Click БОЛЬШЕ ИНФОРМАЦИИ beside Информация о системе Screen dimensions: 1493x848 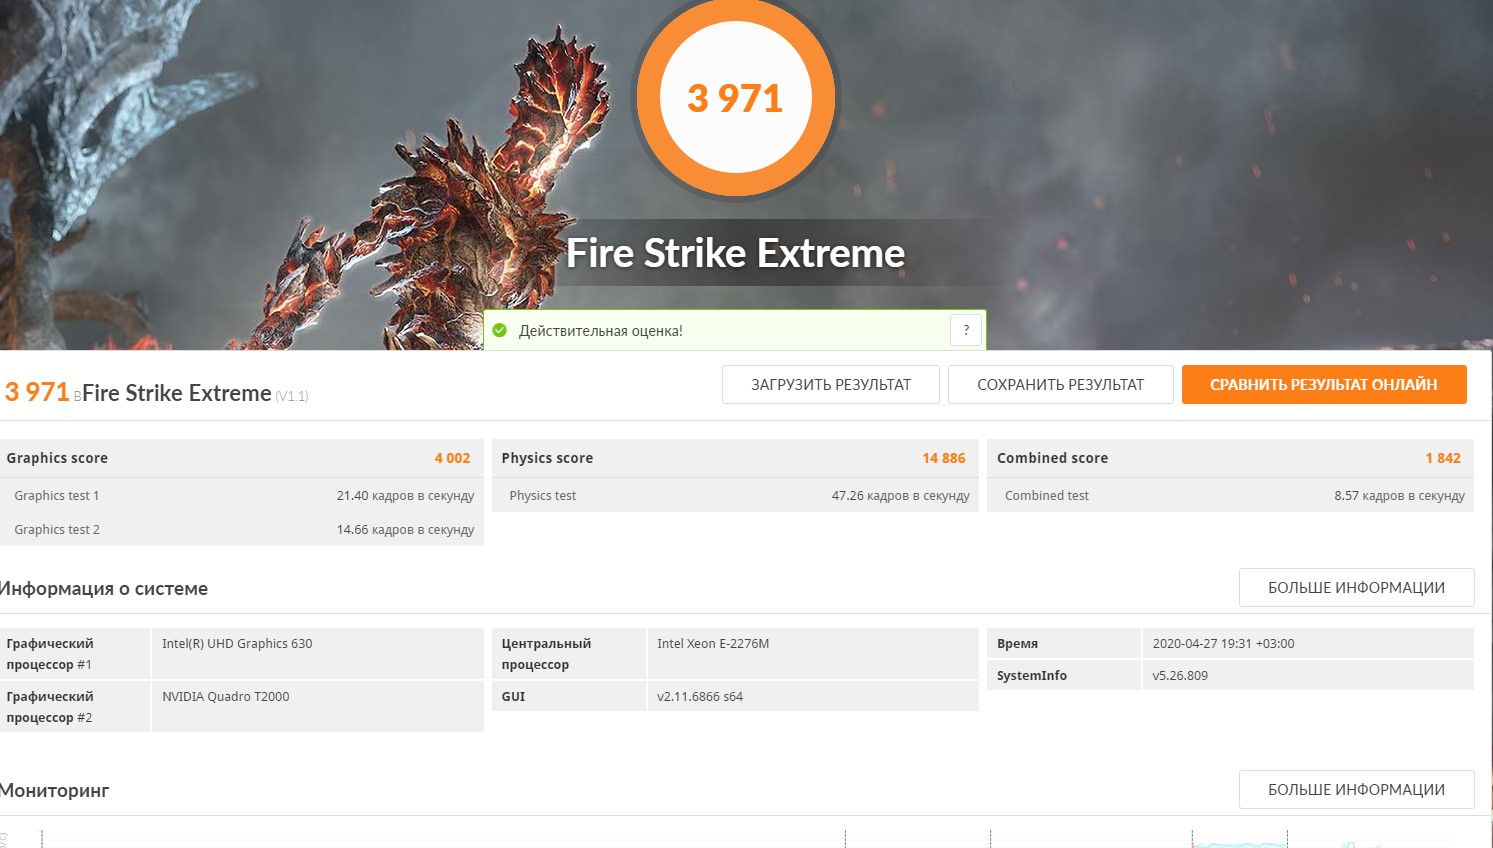click(x=1356, y=588)
